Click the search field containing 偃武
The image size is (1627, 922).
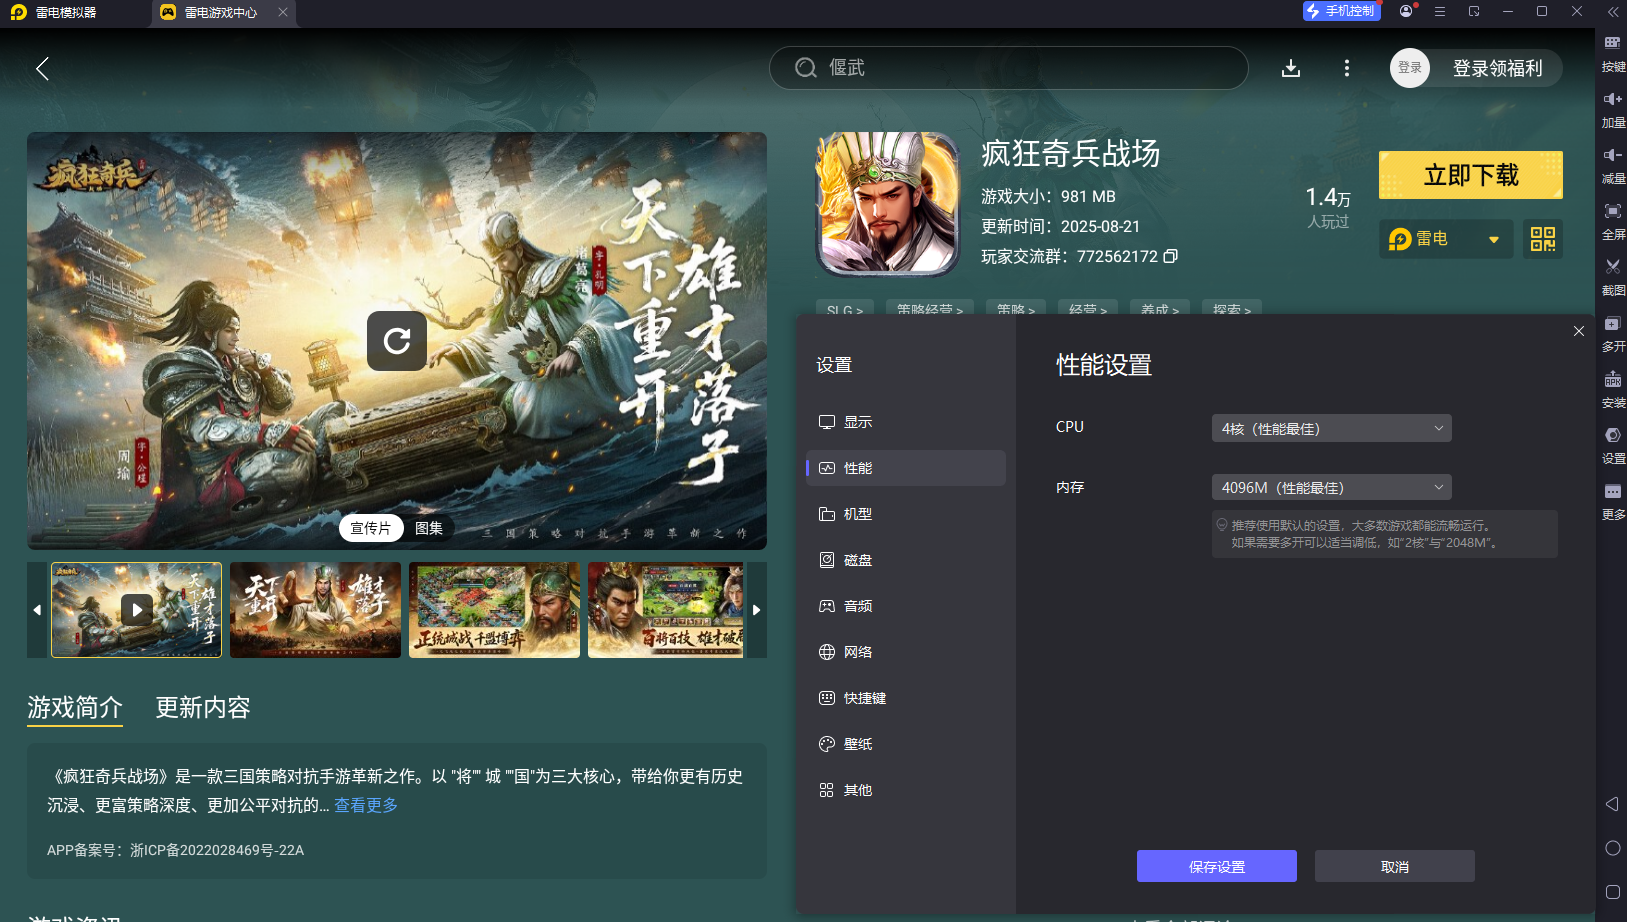tap(1008, 68)
